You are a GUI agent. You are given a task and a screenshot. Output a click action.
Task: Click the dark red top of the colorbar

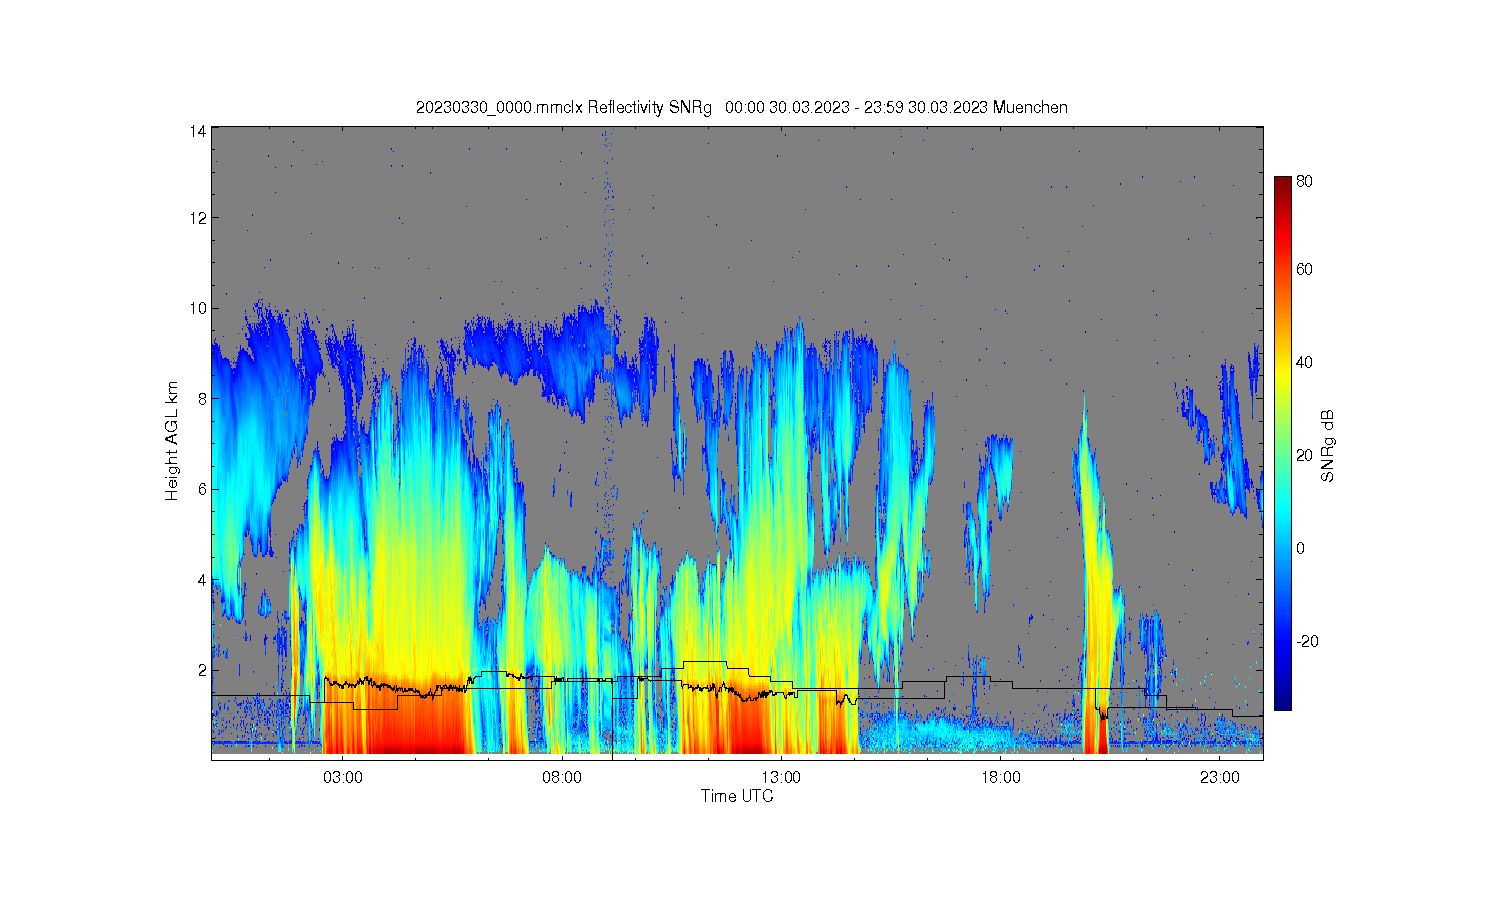coord(1282,184)
